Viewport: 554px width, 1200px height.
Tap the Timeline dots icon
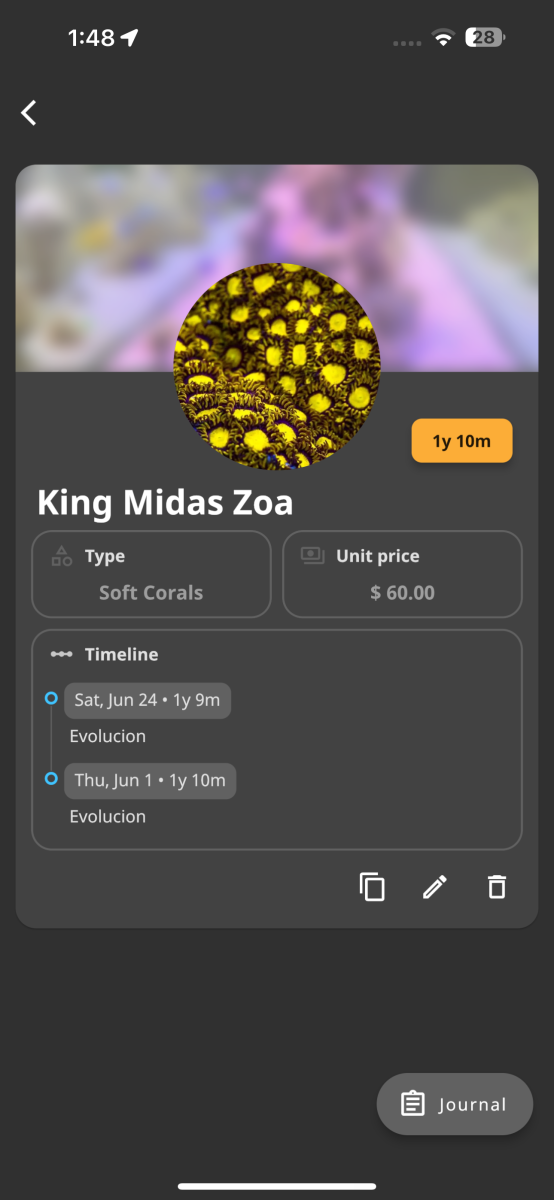point(62,654)
